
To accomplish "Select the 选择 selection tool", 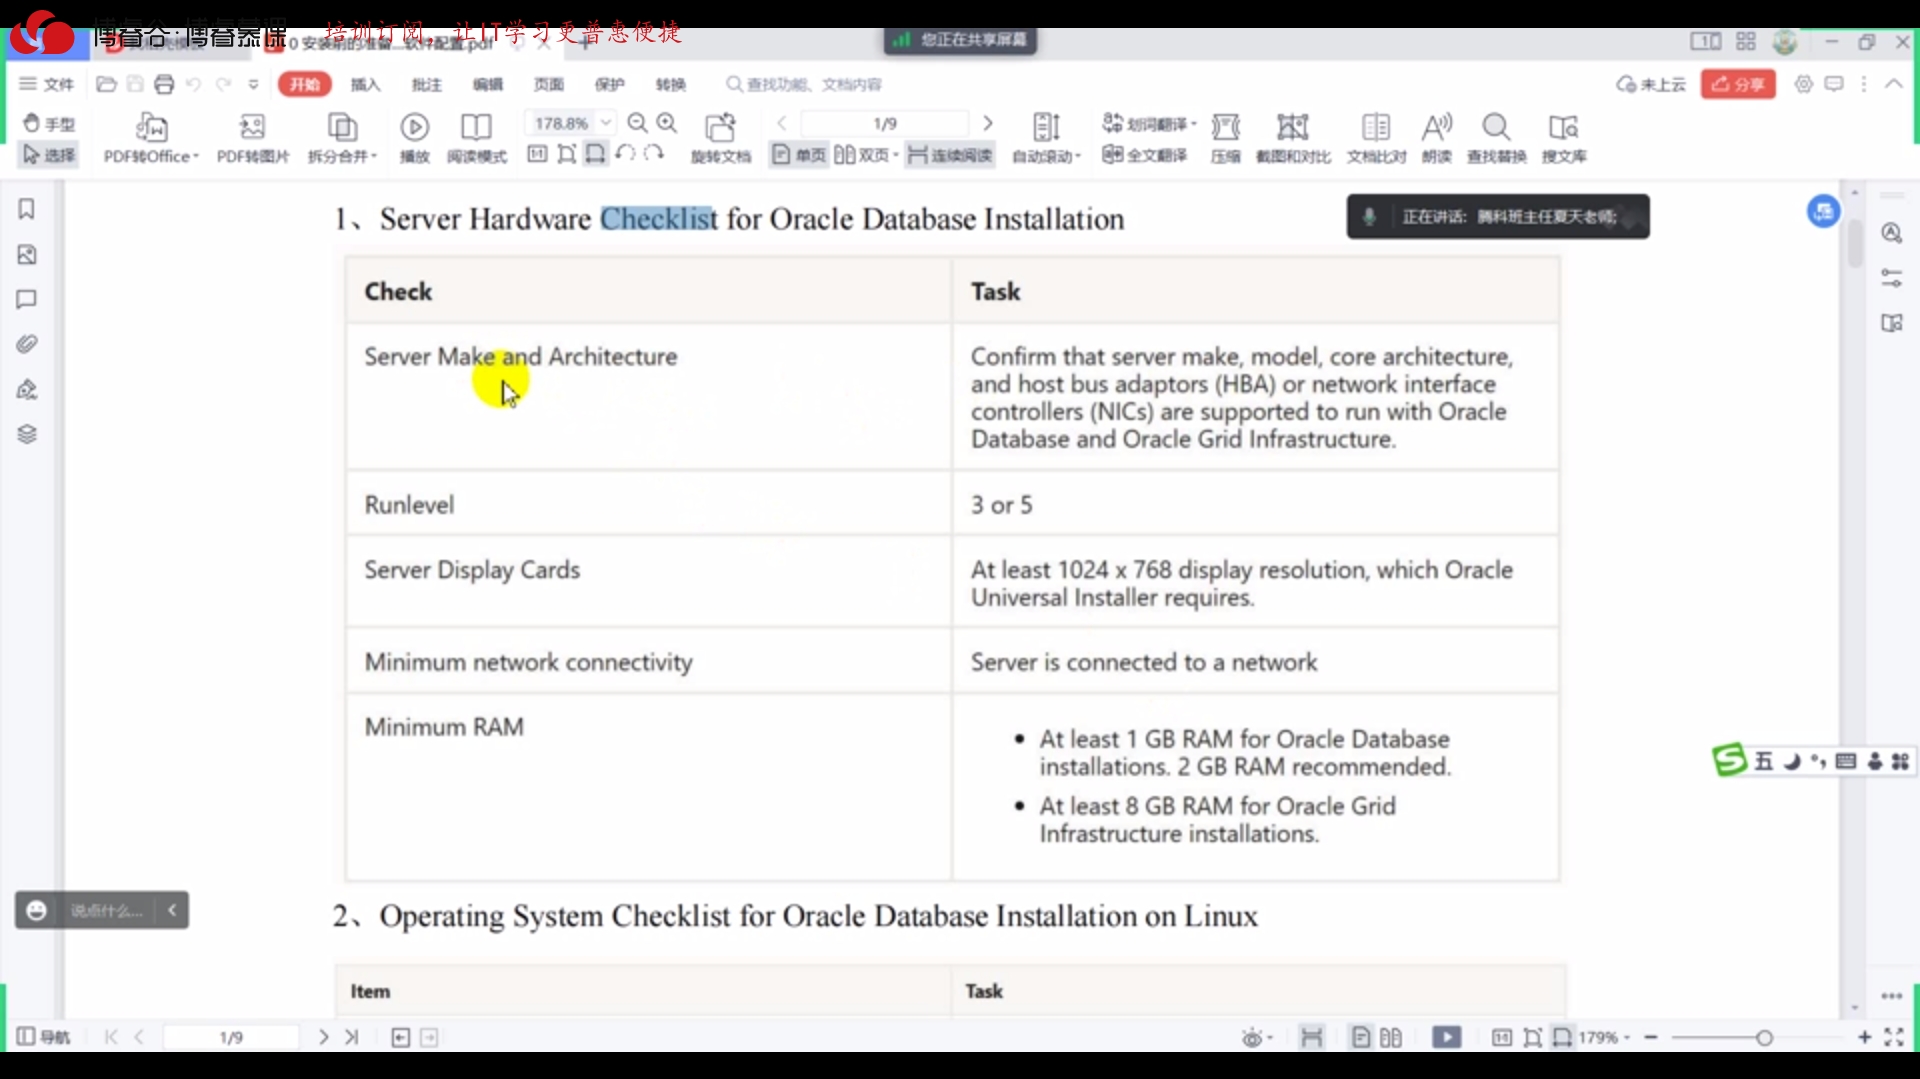I will [49, 154].
